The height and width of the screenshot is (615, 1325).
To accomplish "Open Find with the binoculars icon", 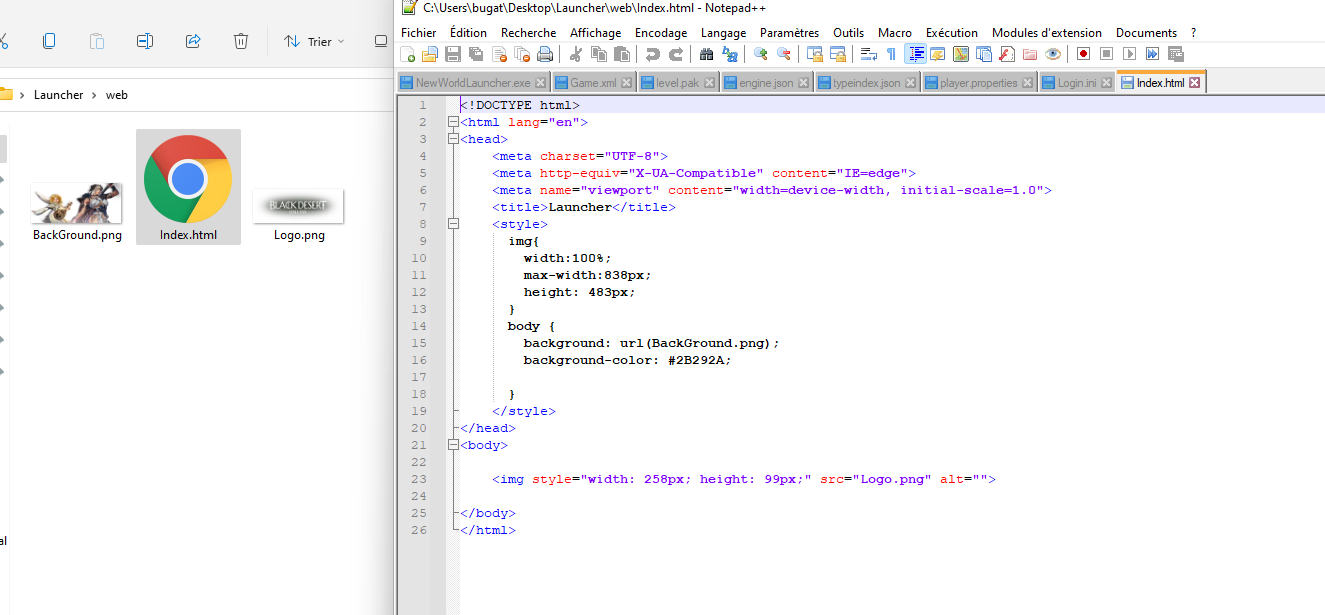I will pyautogui.click(x=706, y=54).
